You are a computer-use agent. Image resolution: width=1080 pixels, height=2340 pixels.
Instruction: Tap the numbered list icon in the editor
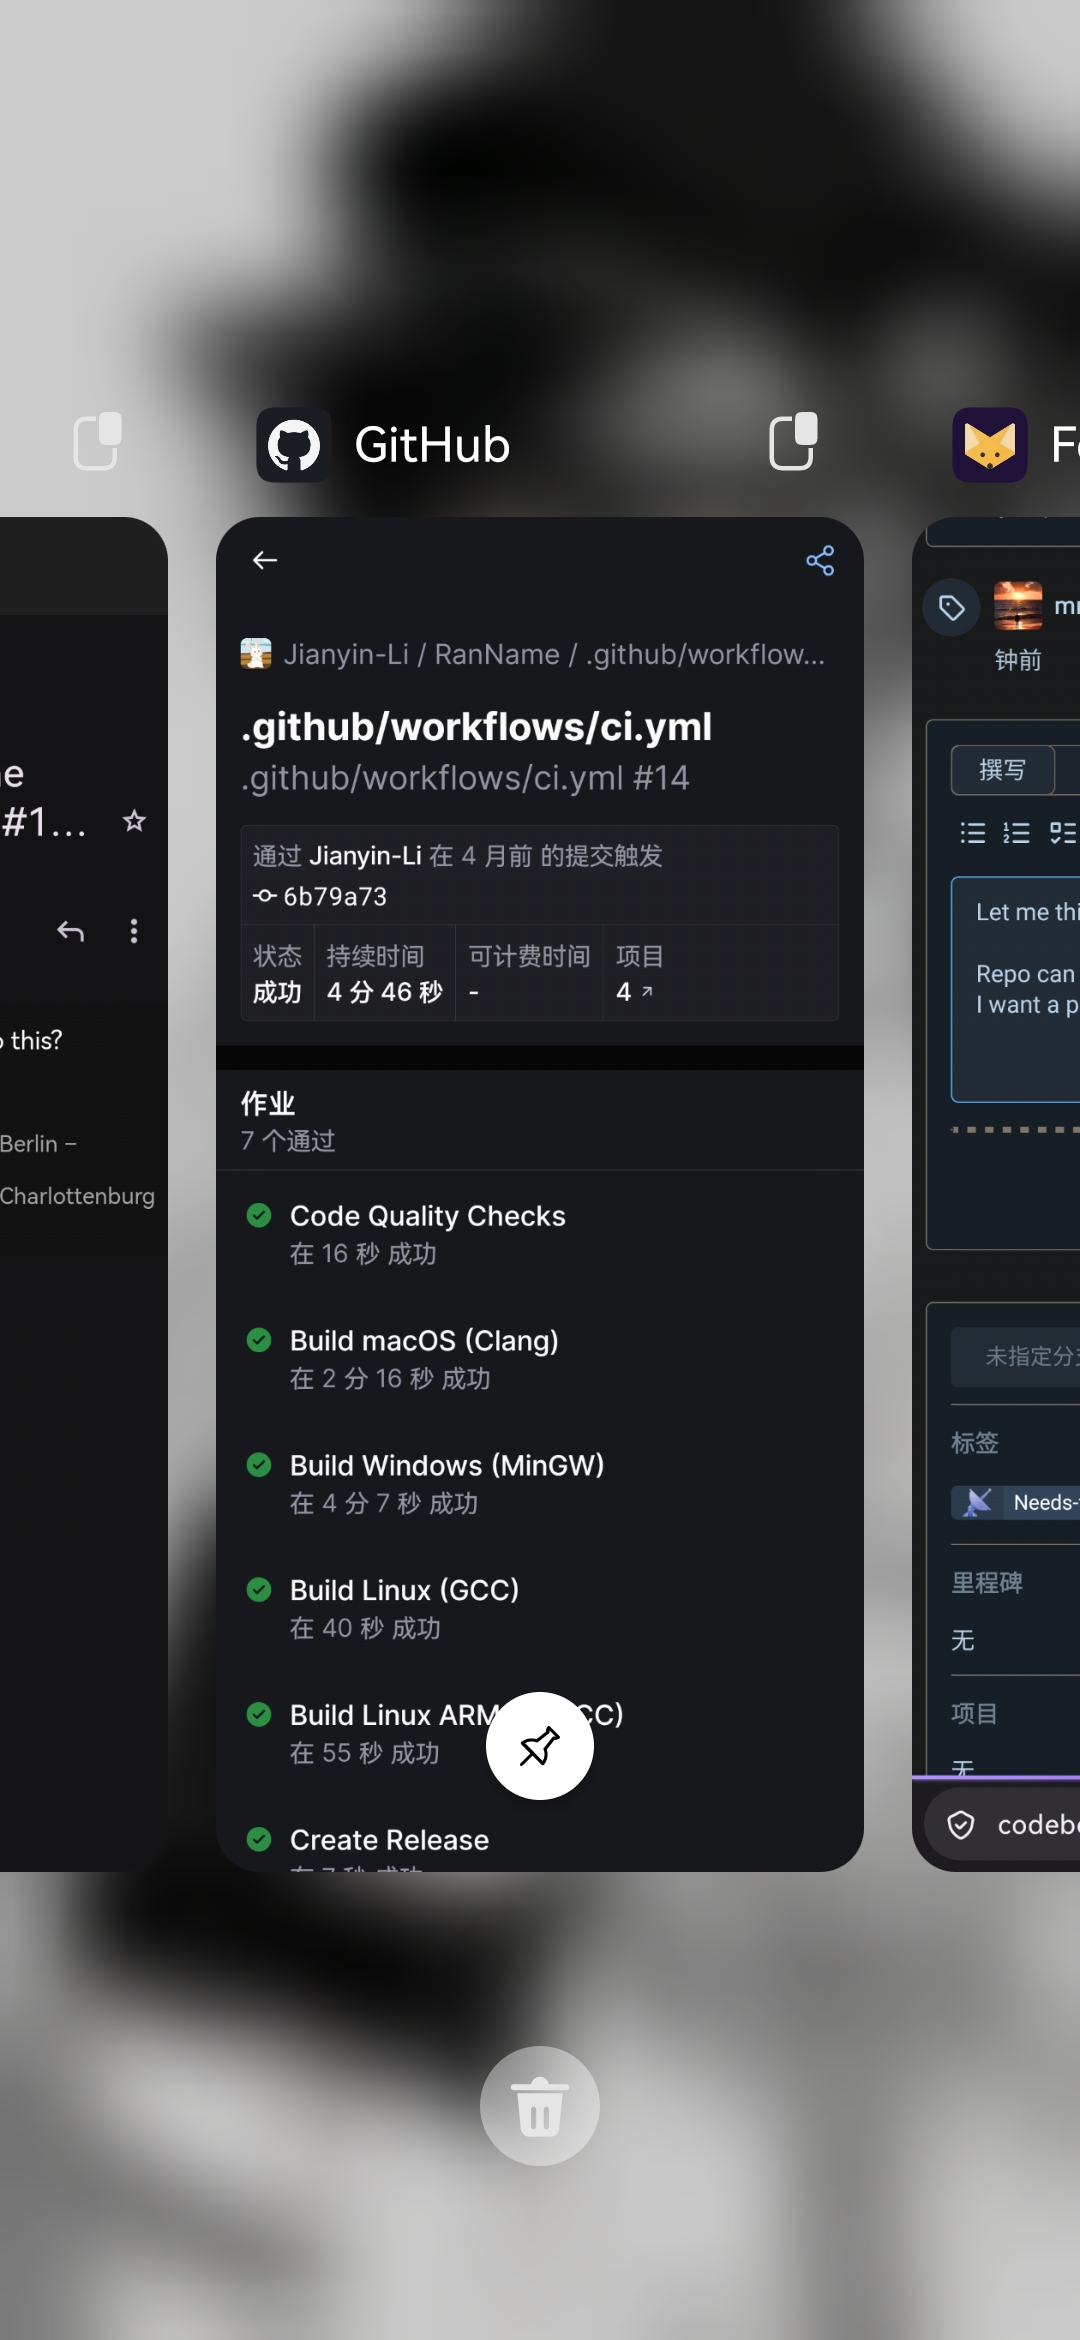[x=1016, y=833]
